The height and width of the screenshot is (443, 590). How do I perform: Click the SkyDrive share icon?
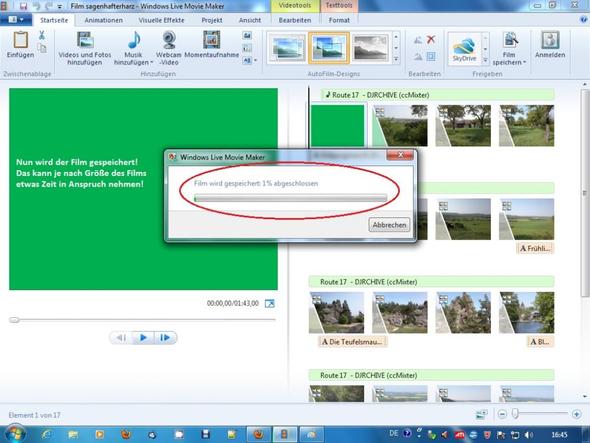(464, 49)
